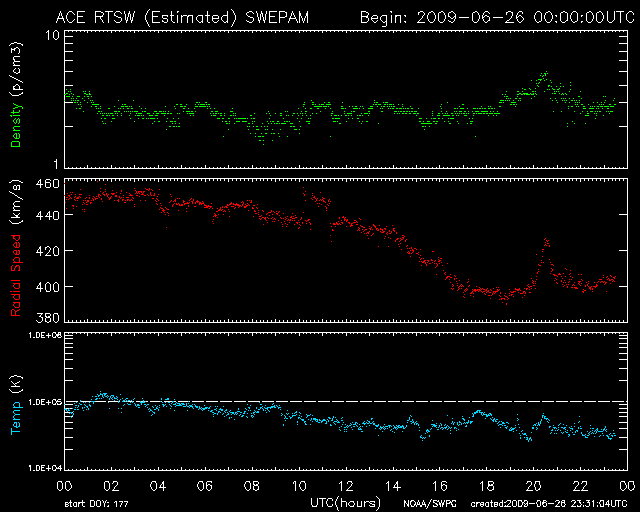Image resolution: width=640 pixels, height=512 pixels.
Task: Select the green 'Density (p/cm3)' axis label
Action: click(x=16, y=95)
